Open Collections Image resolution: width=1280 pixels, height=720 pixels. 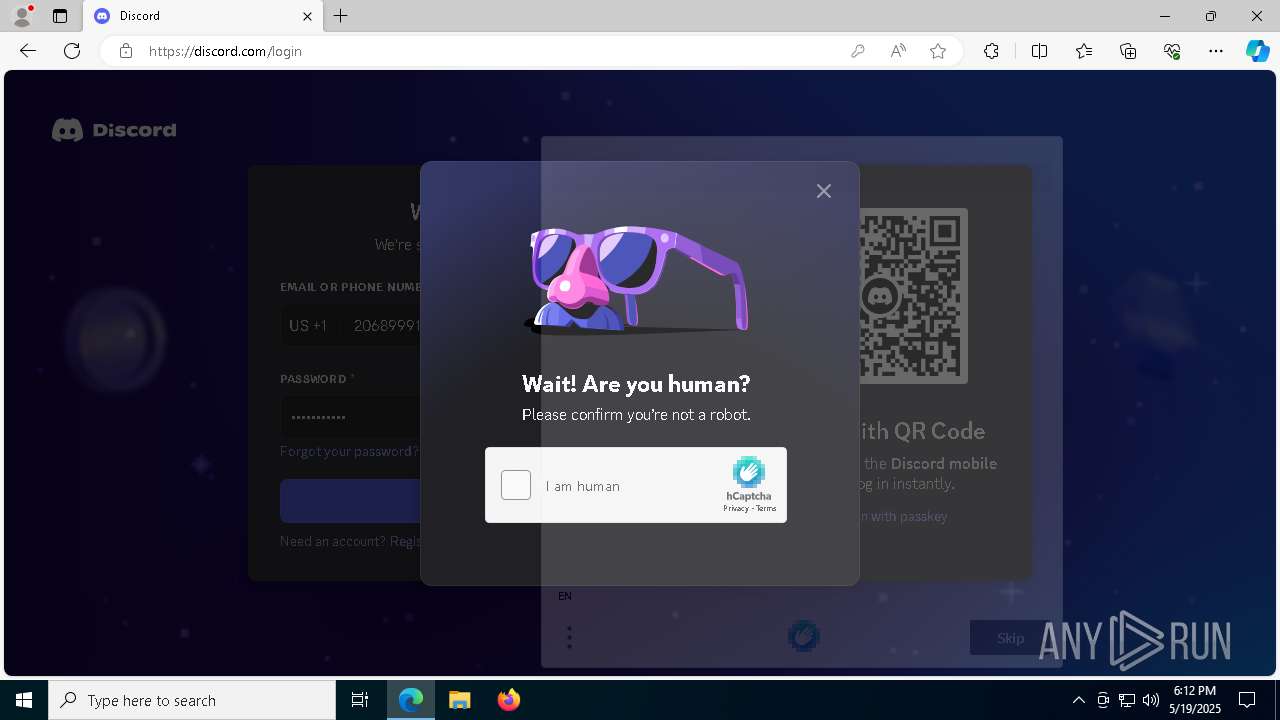[x=1128, y=51]
